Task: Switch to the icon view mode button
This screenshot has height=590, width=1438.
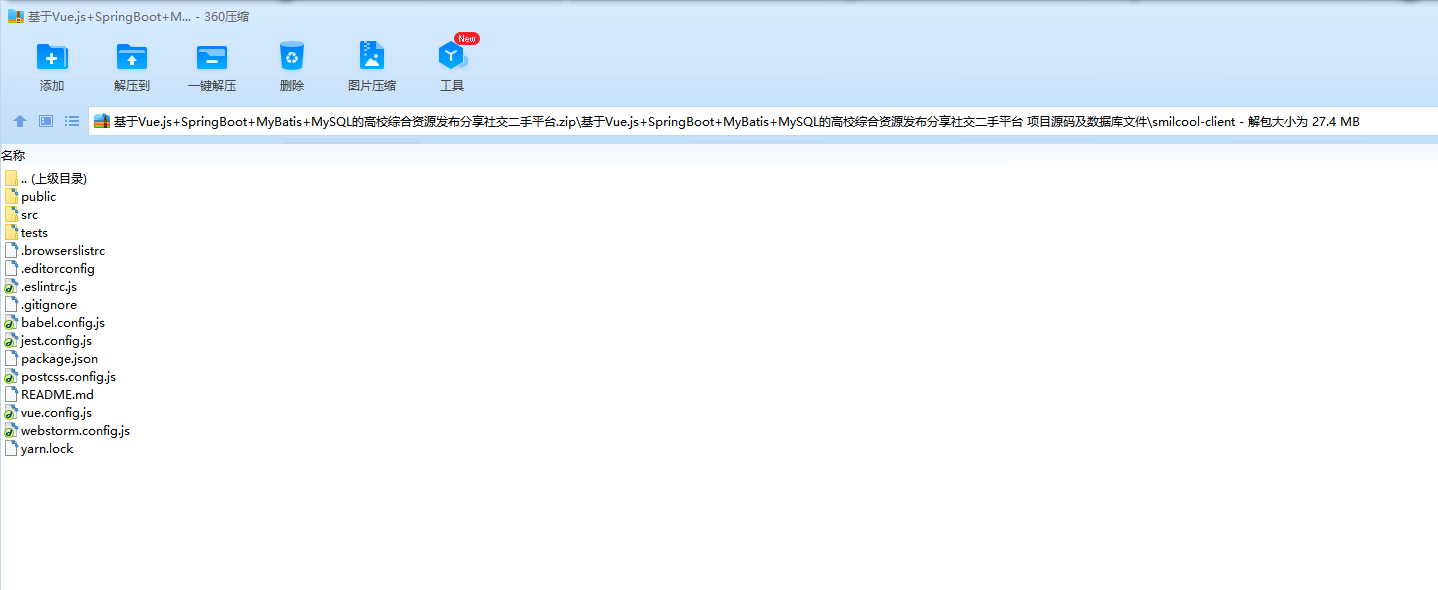Action: [x=46, y=121]
